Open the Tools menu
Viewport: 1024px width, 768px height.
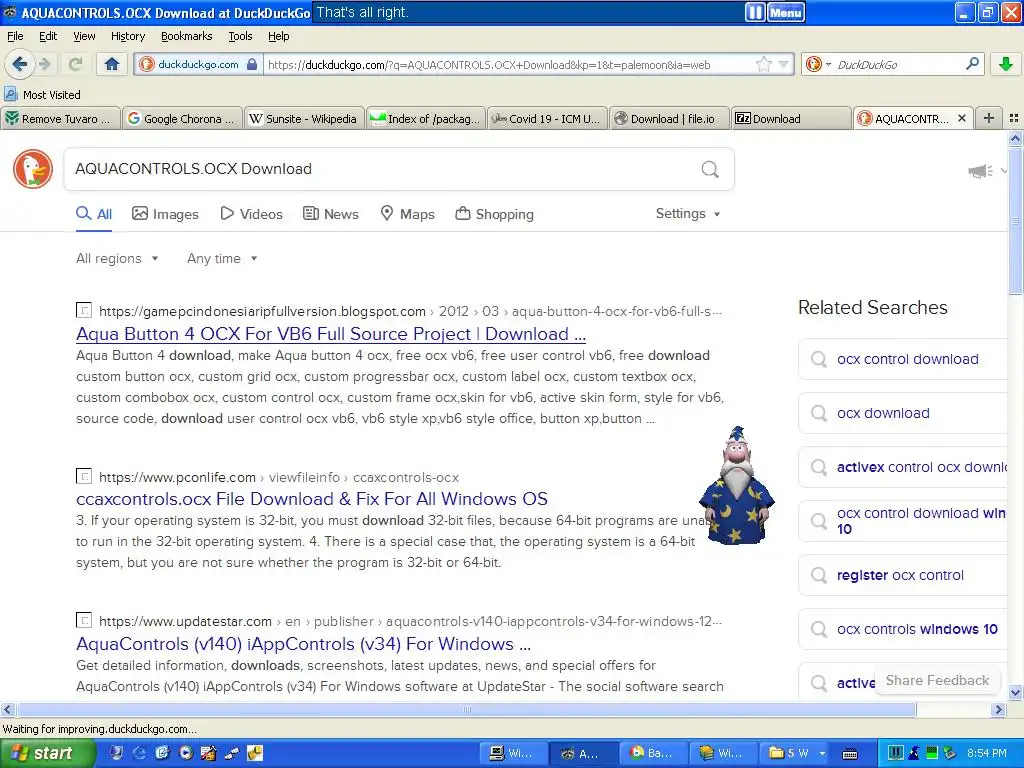(x=240, y=36)
